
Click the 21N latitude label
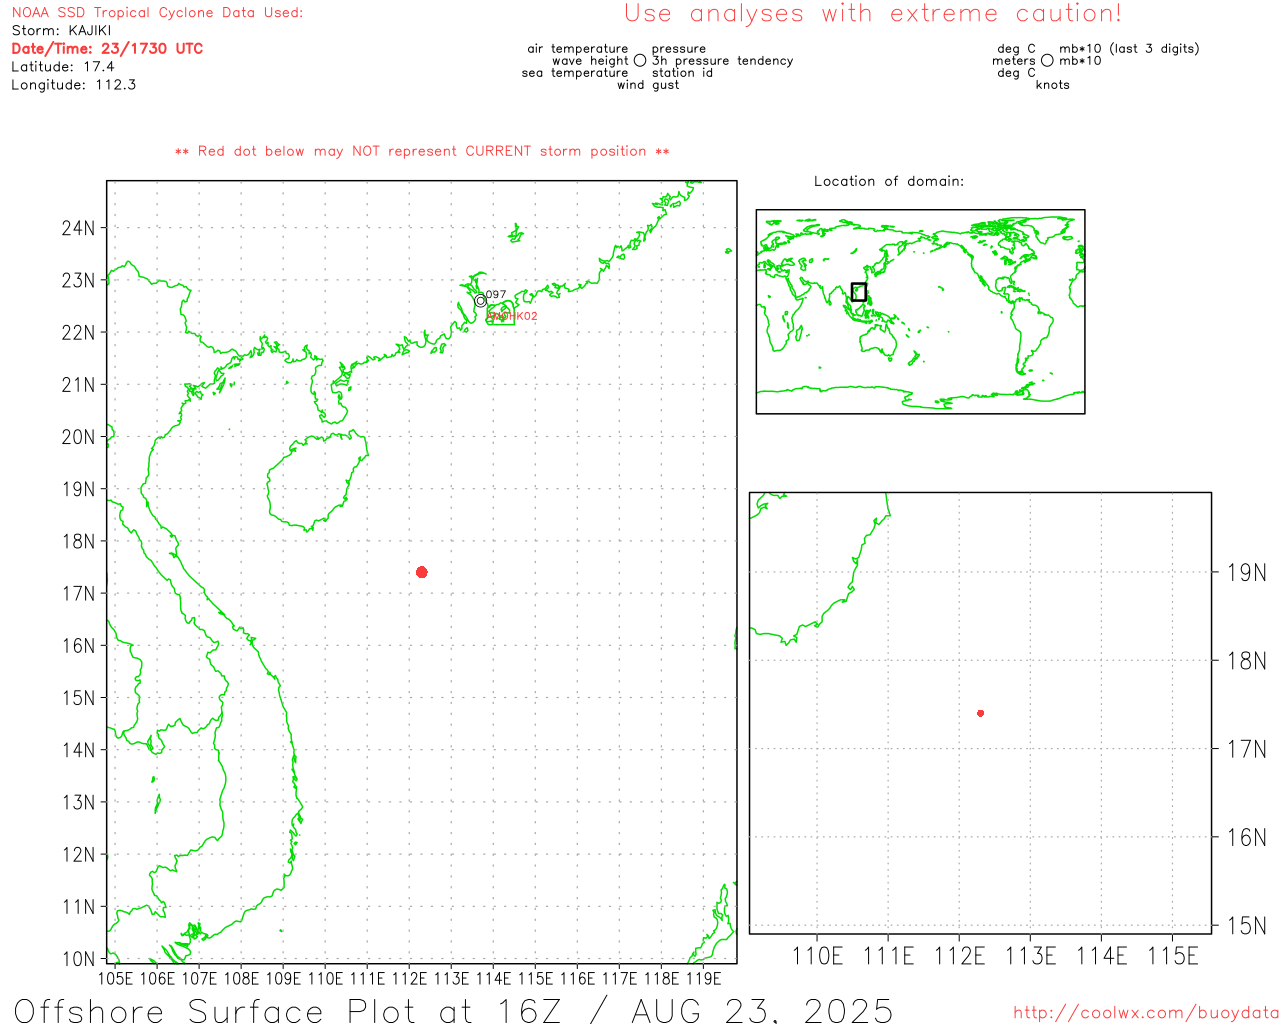click(78, 385)
